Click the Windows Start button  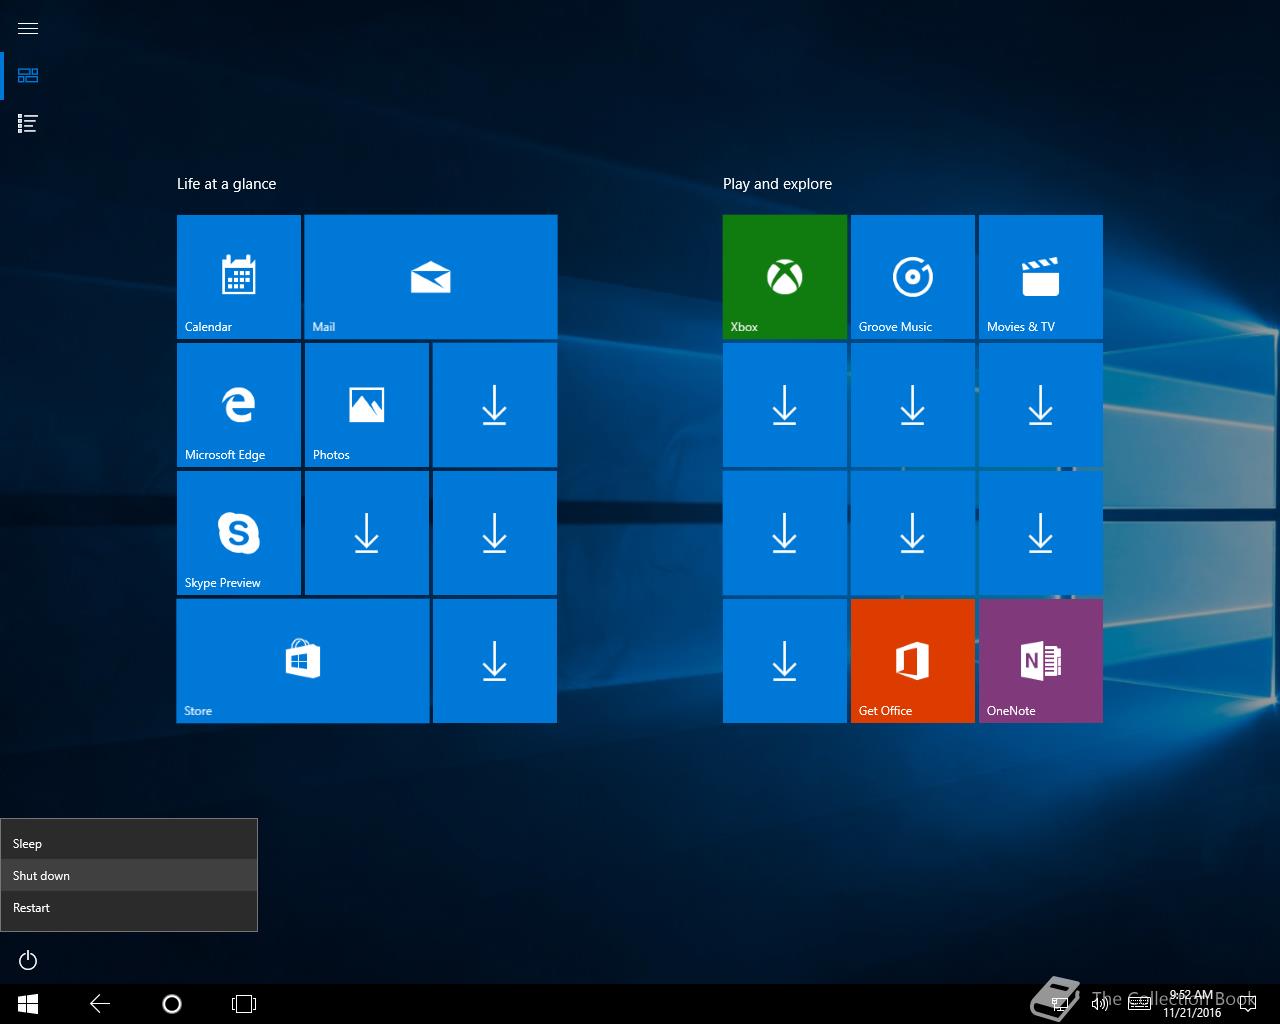pyautogui.click(x=28, y=1004)
